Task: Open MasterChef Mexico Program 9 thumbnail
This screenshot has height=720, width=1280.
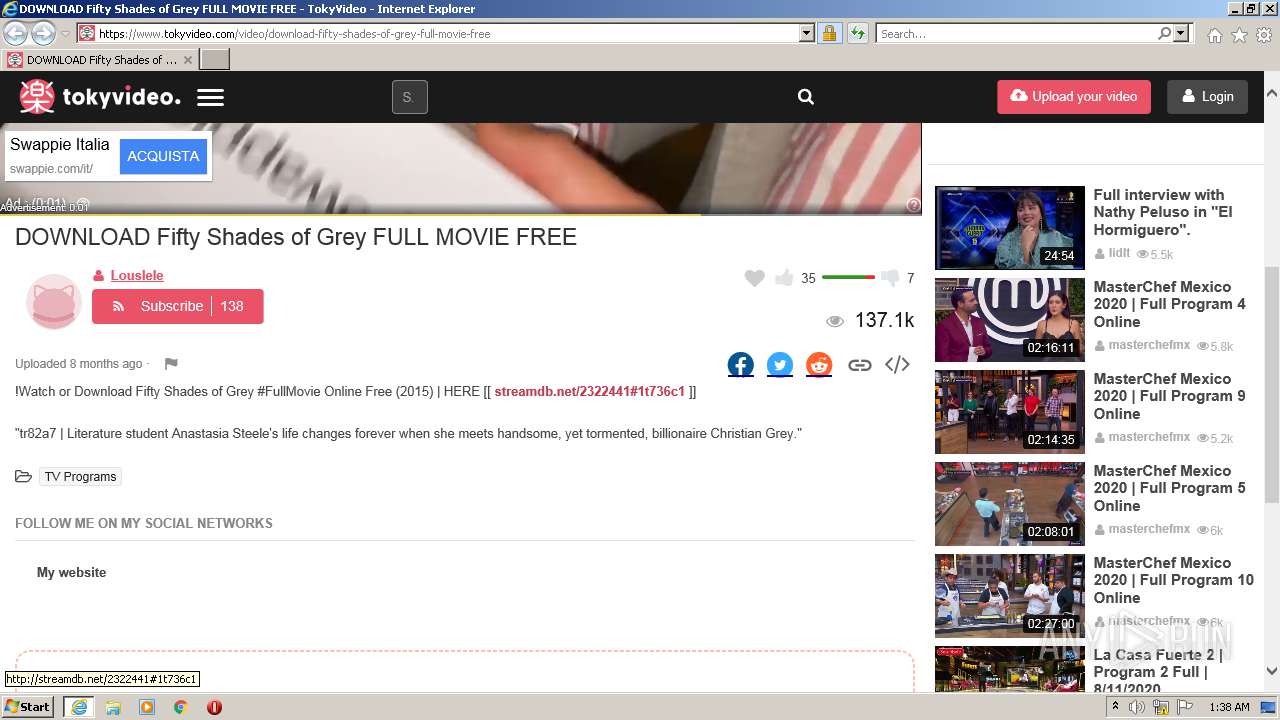Action: coord(1009,412)
